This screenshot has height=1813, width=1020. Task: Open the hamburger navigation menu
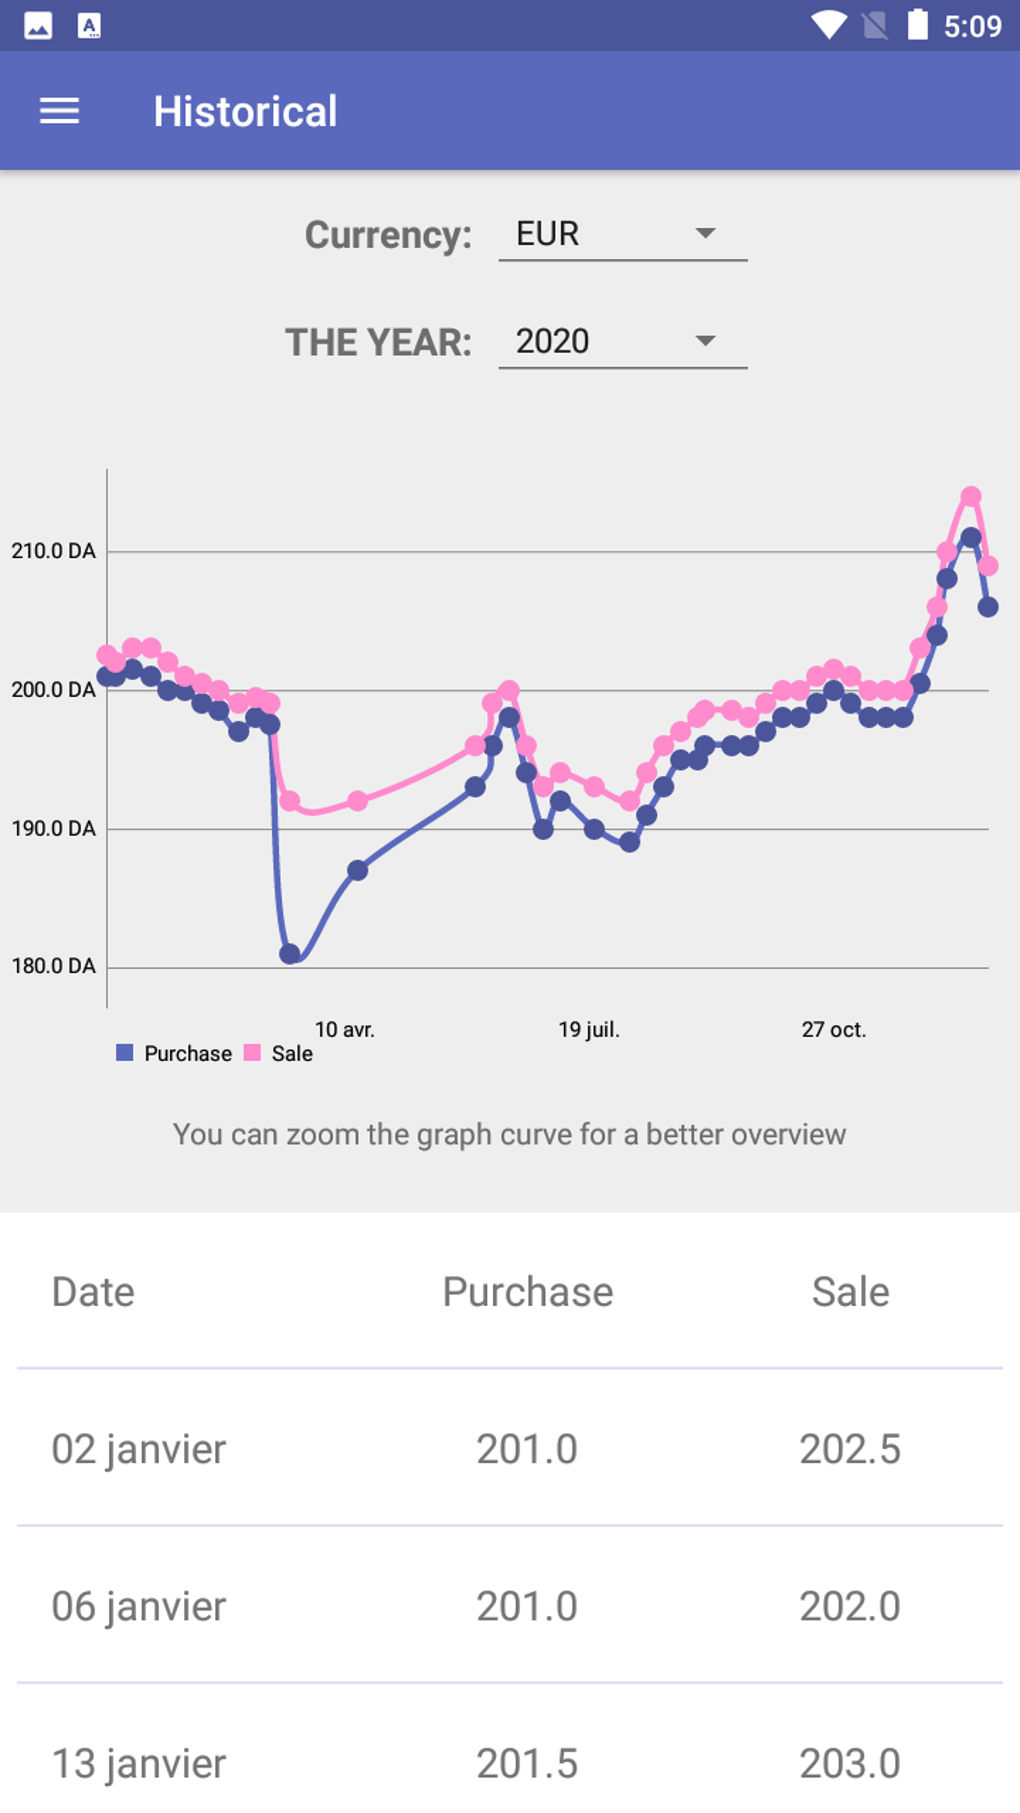59,111
